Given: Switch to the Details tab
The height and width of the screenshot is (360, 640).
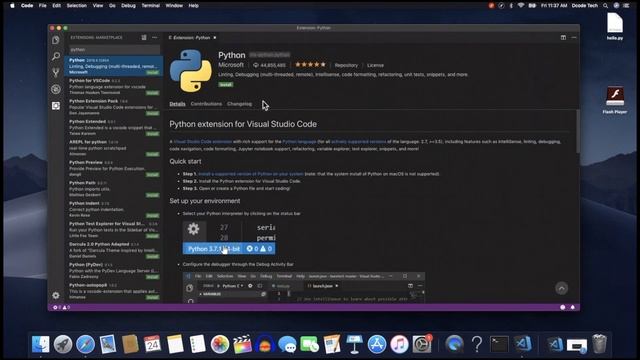Looking at the screenshot, I should coord(177,104).
